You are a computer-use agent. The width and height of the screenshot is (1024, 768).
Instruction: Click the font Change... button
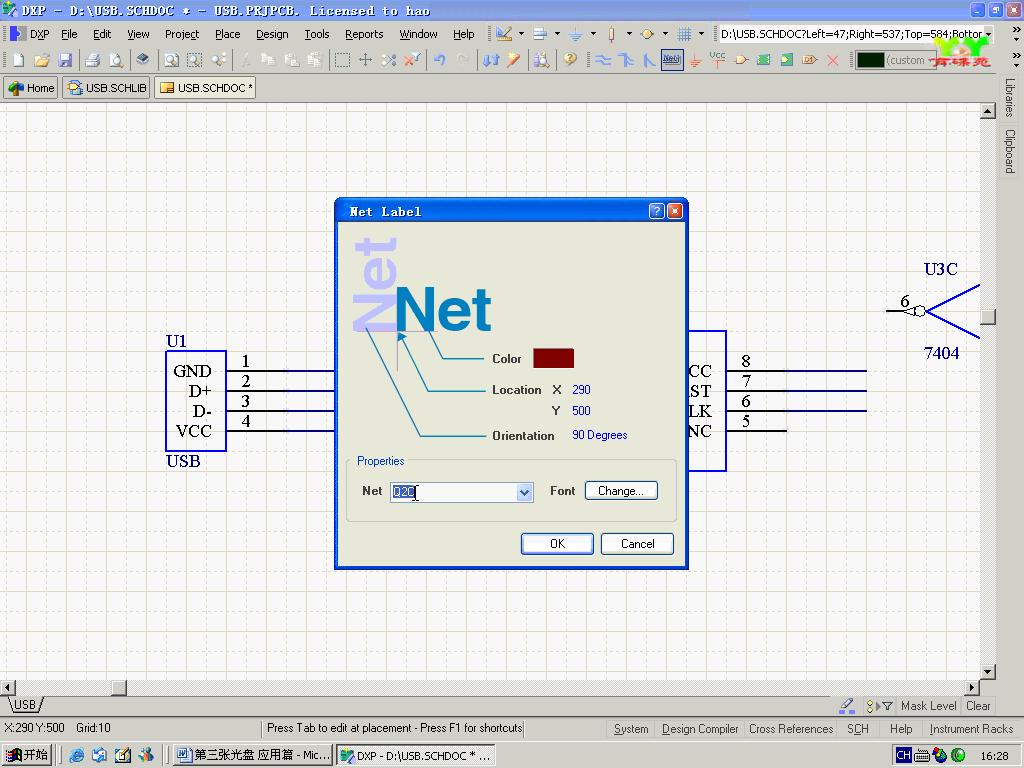(621, 491)
